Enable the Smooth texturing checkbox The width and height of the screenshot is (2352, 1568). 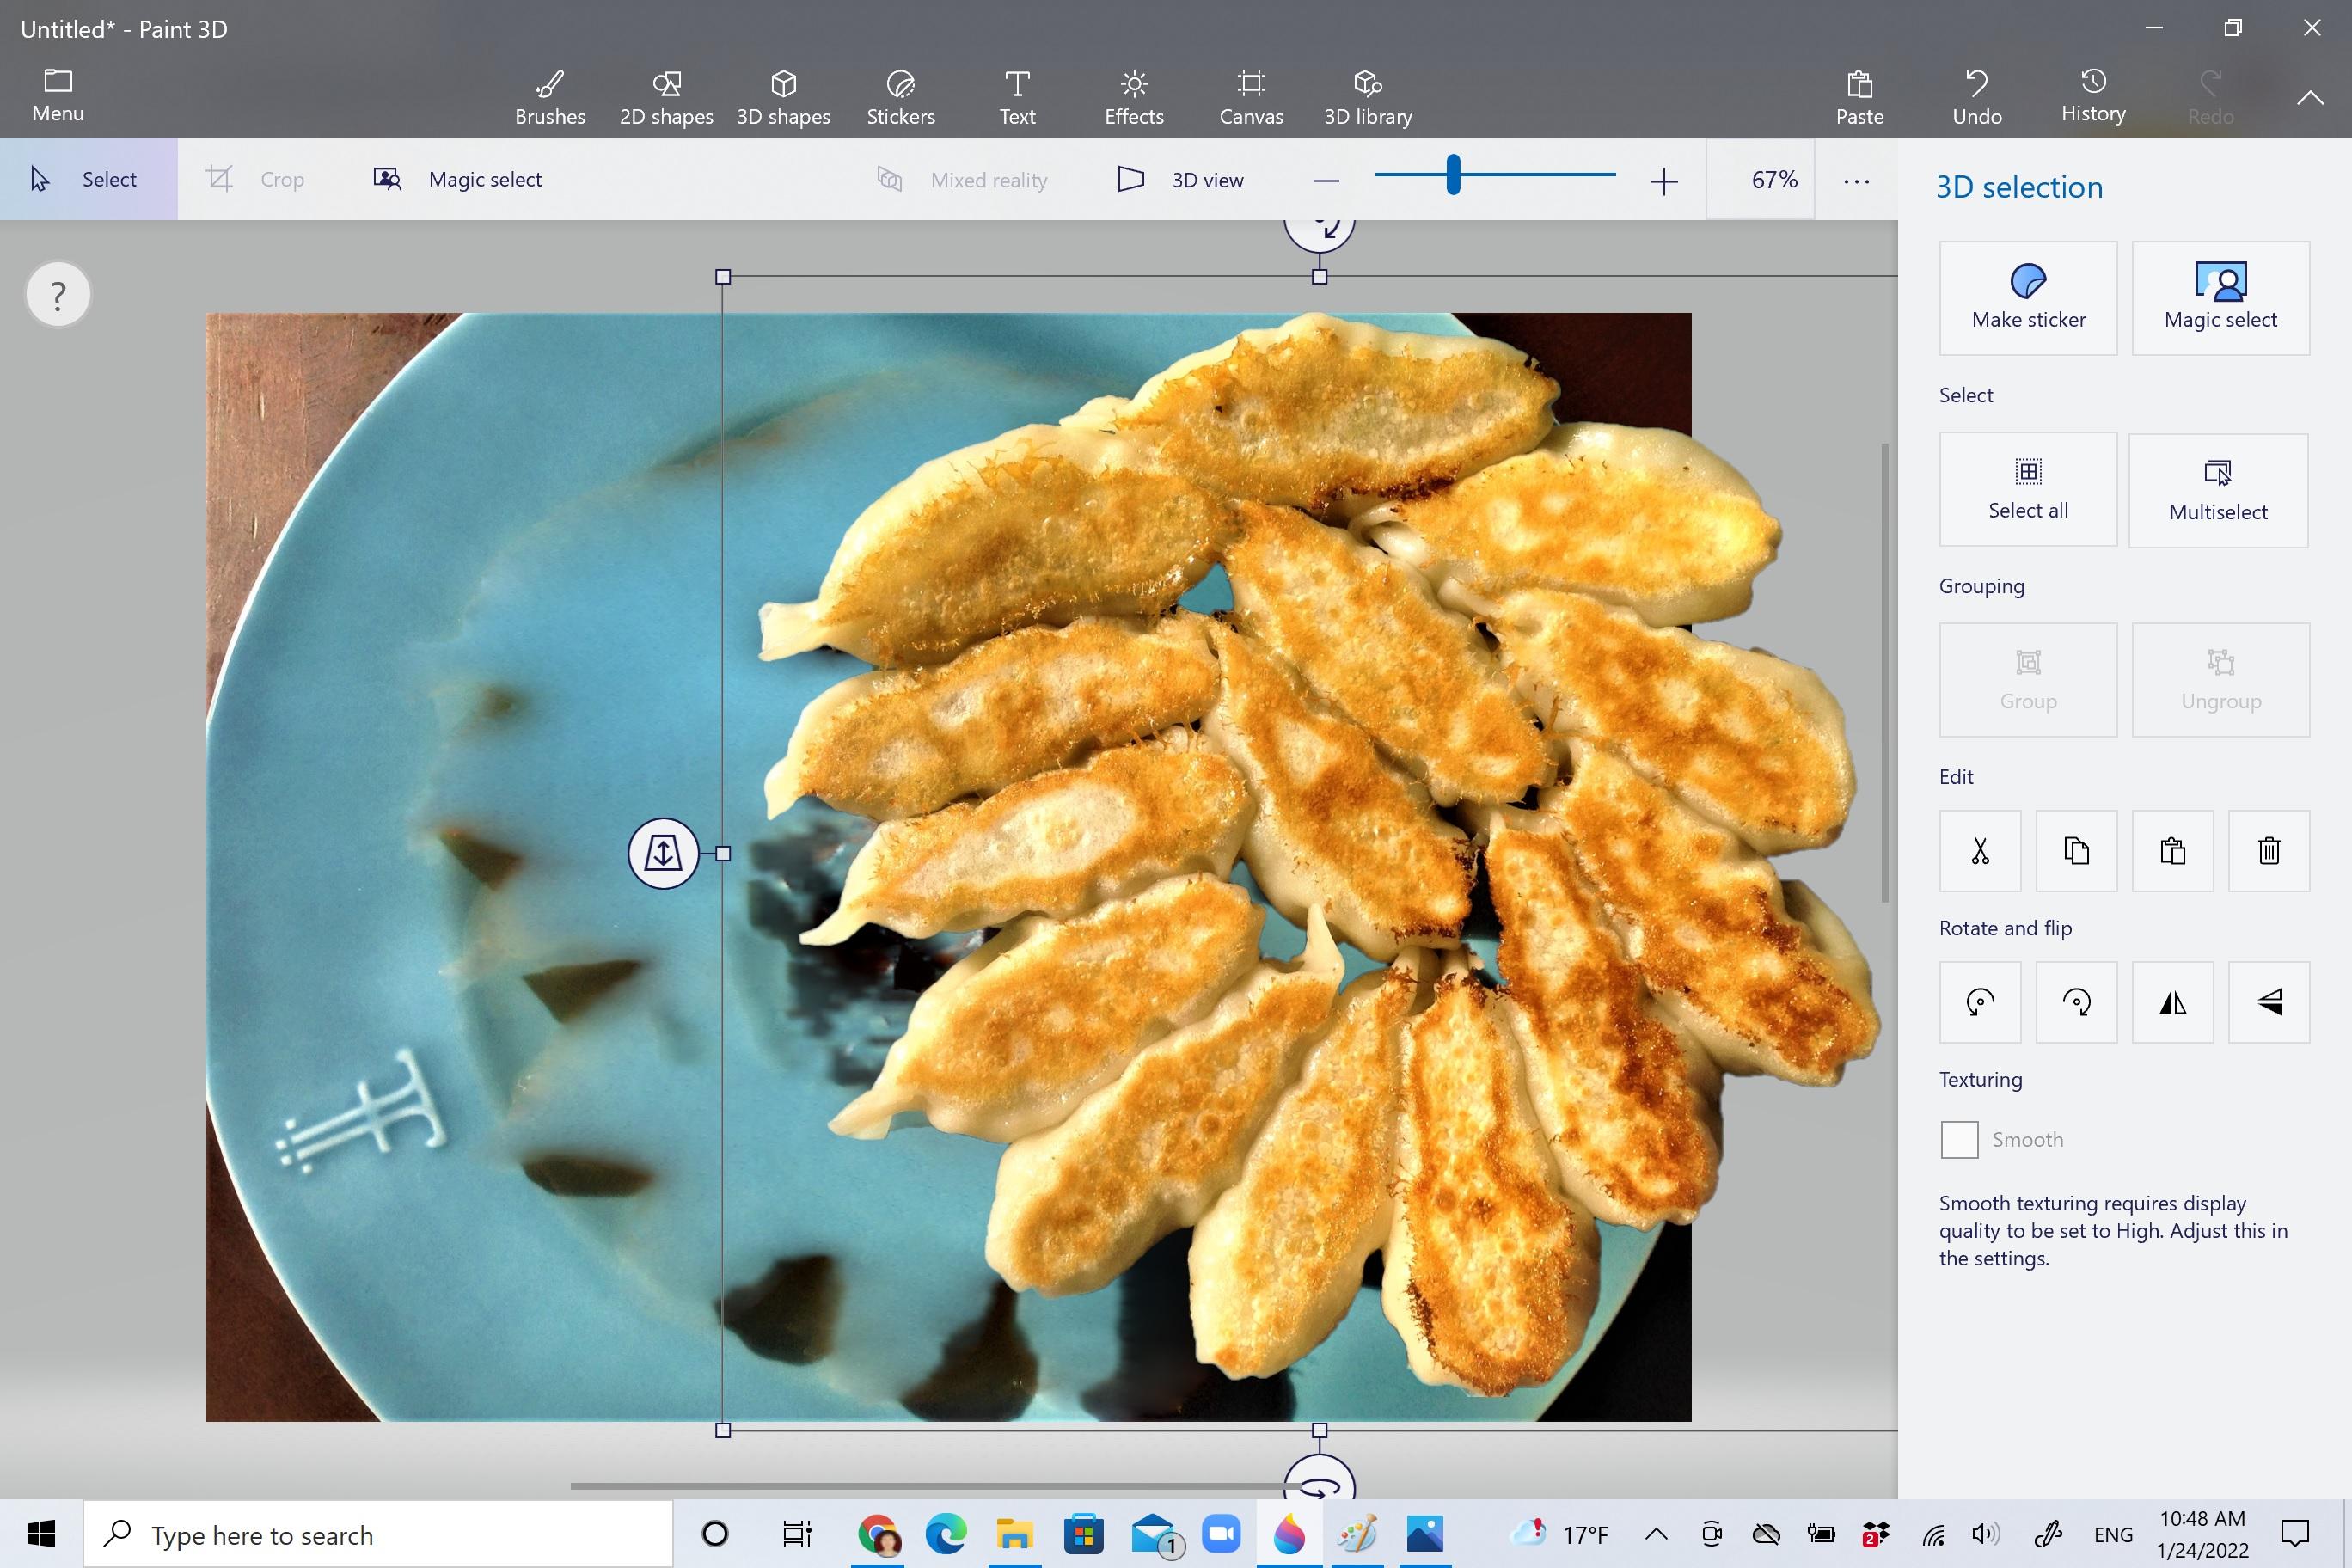[x=1958, y=1139]
